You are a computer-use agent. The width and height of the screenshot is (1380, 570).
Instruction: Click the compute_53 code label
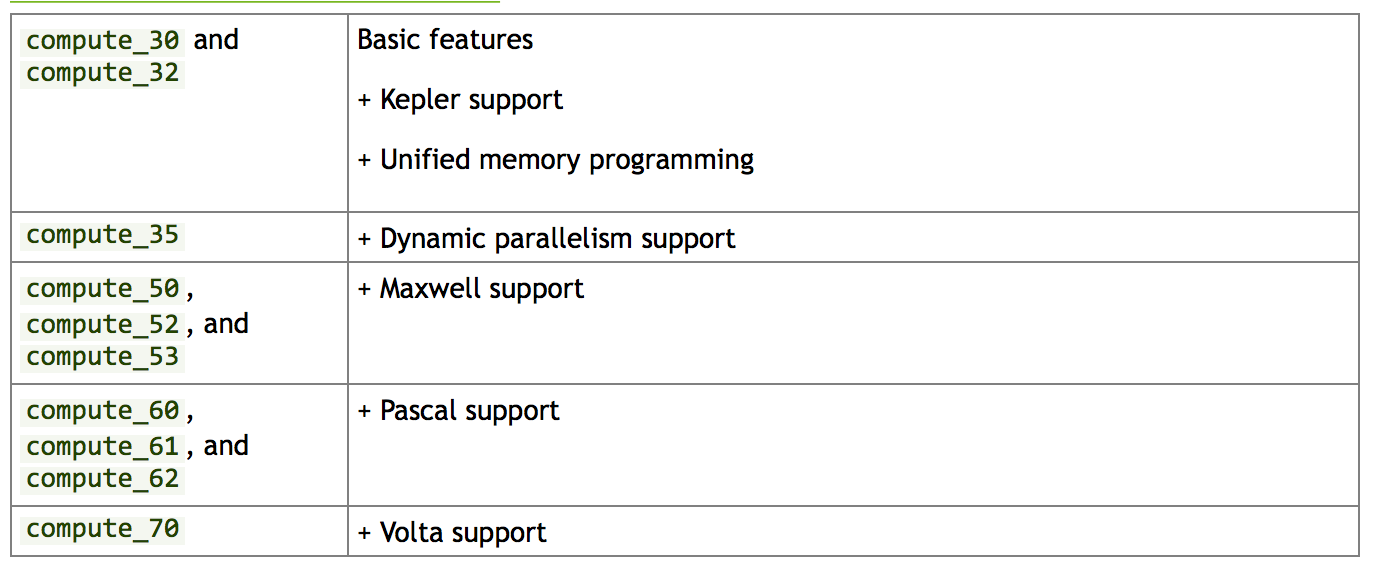click(x=103, y=357)
